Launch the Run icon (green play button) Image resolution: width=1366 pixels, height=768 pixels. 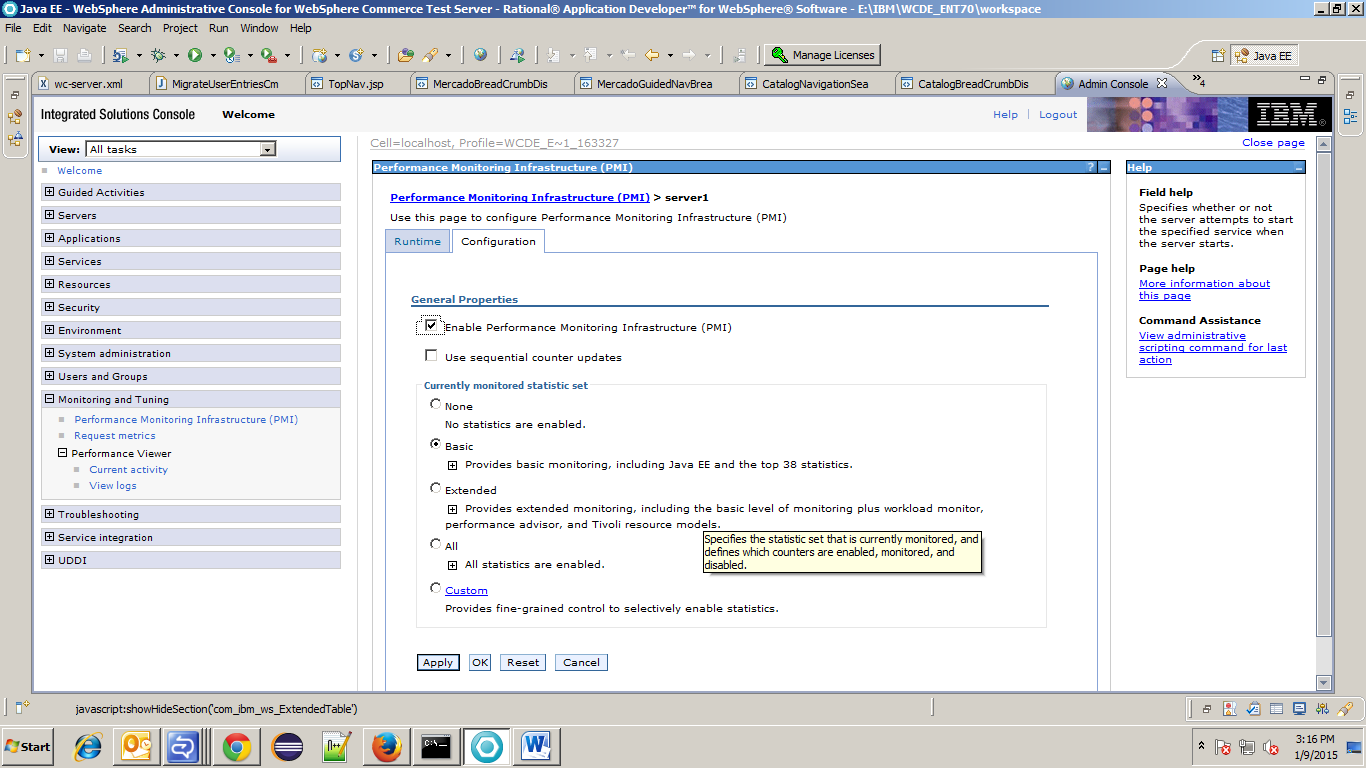[x=196, y=54]
